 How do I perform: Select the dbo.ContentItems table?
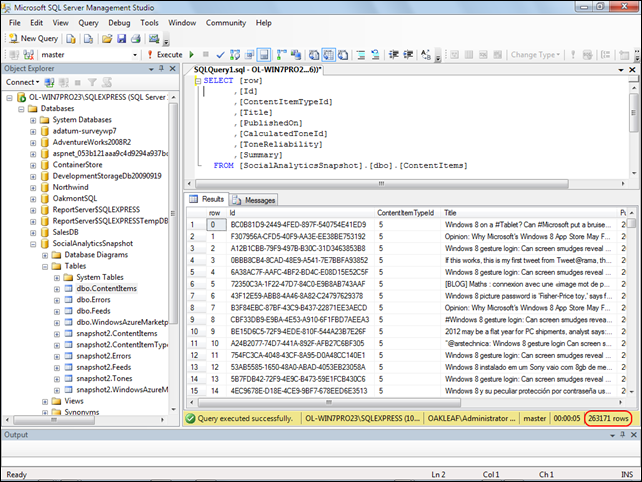(x=106, y=288)
